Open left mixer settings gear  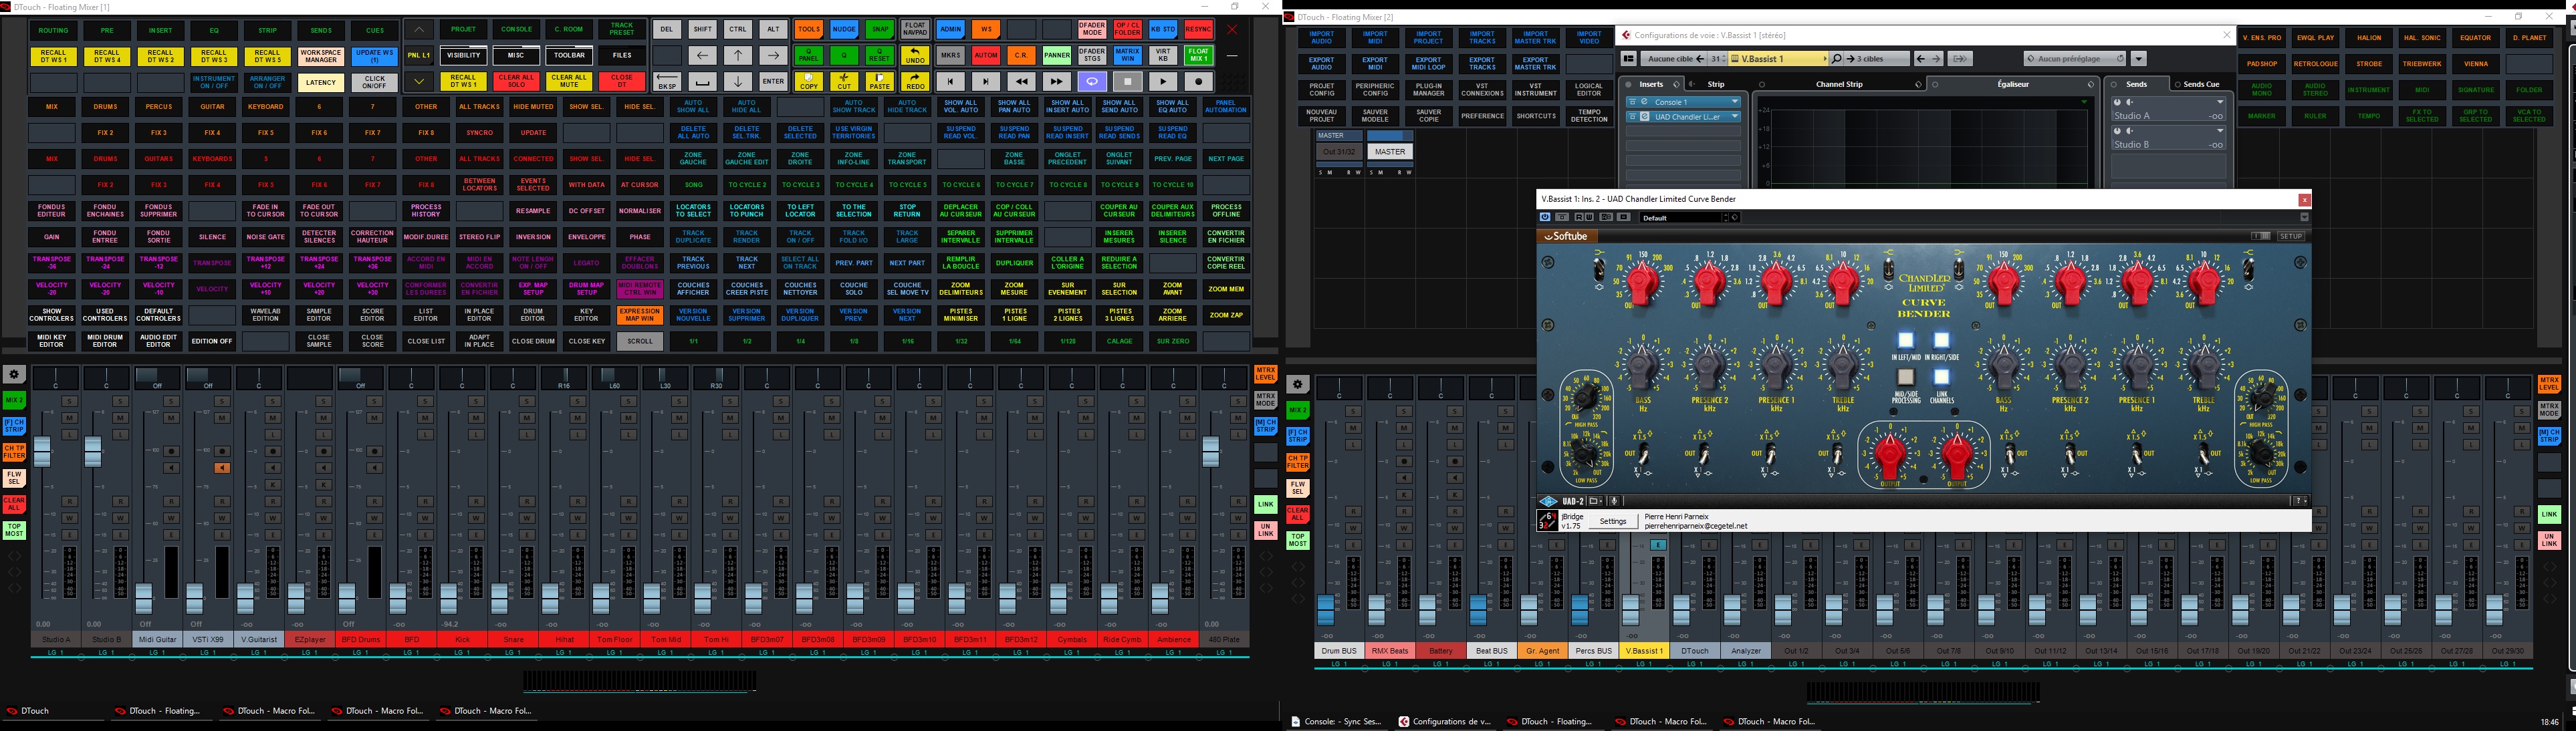pos(14,375)
